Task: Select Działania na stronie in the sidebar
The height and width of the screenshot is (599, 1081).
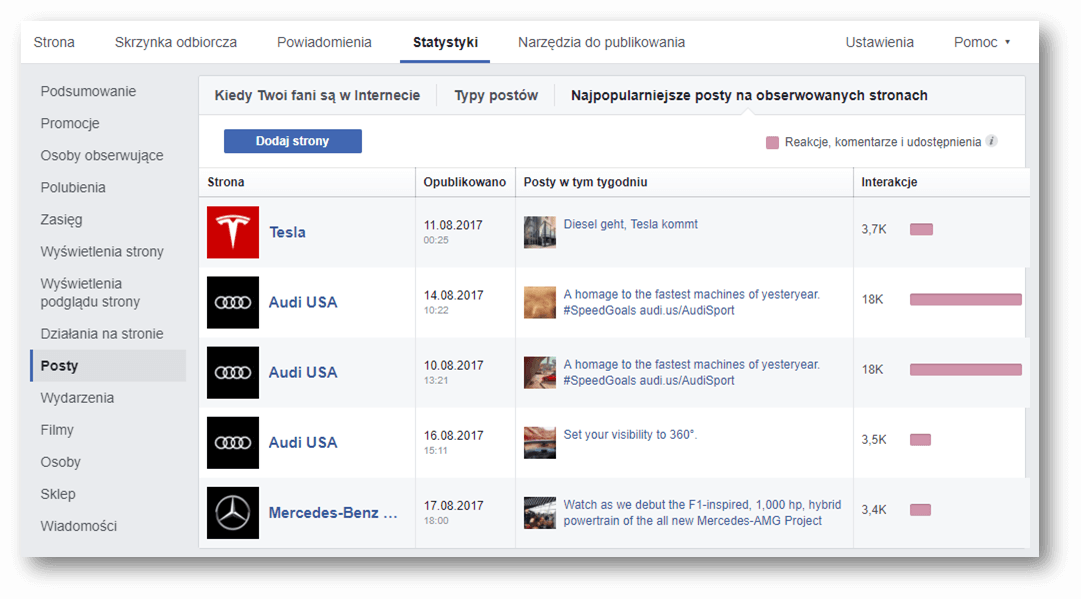Action: (102, 334)
